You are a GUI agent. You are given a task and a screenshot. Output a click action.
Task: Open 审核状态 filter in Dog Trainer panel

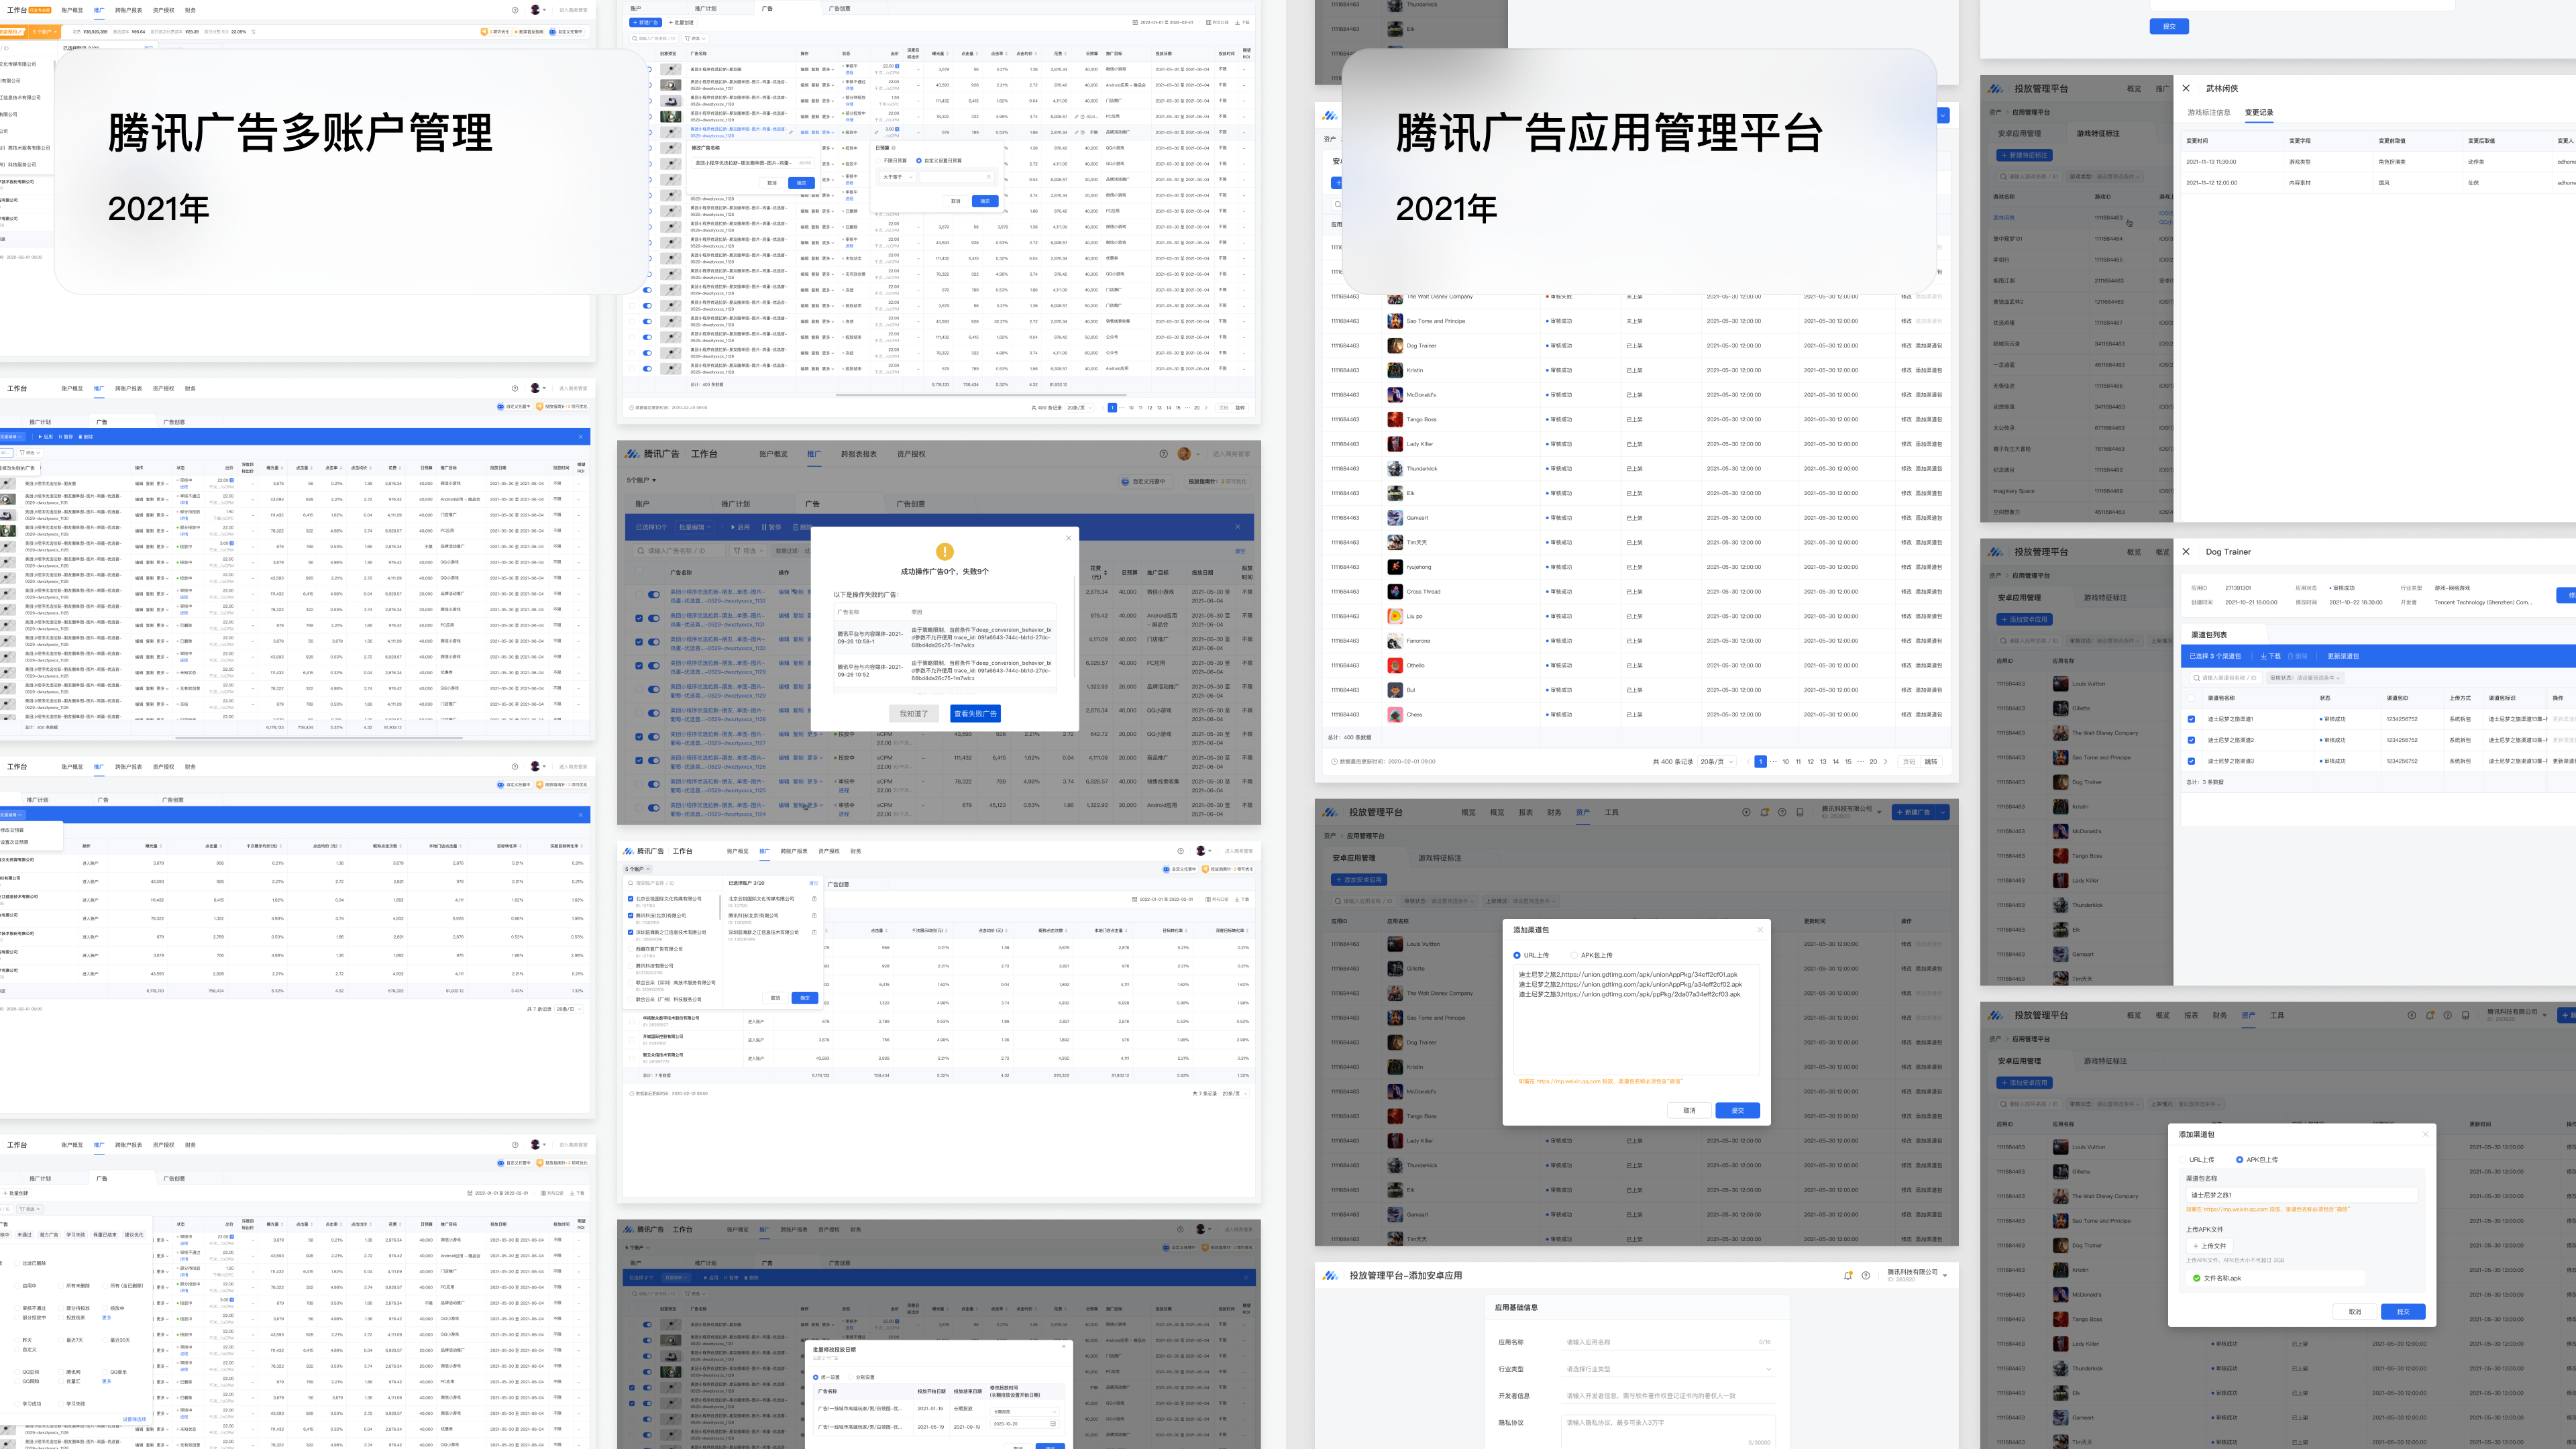pyautogui.click(x=2306, y=678)
